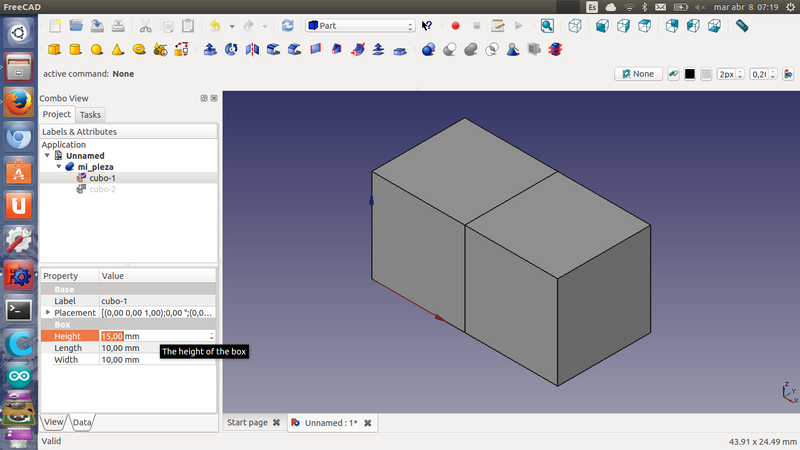The width and height of the screenshot is (800, 450).
Task: Click the Length value field
Action: coord(155,348)
